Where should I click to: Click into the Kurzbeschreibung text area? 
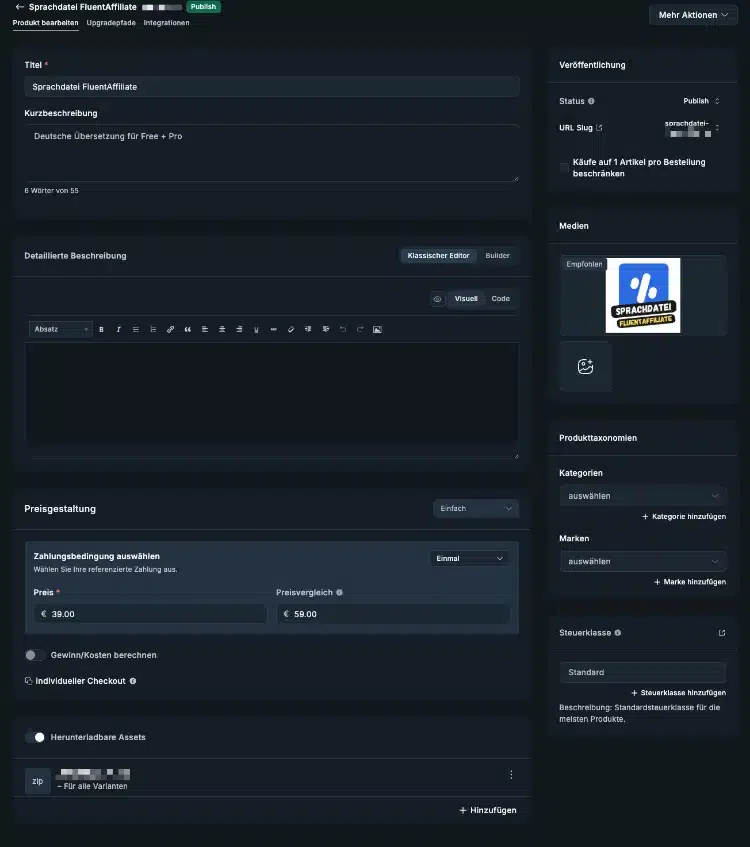pyautogui.click(x=272, y=153)
